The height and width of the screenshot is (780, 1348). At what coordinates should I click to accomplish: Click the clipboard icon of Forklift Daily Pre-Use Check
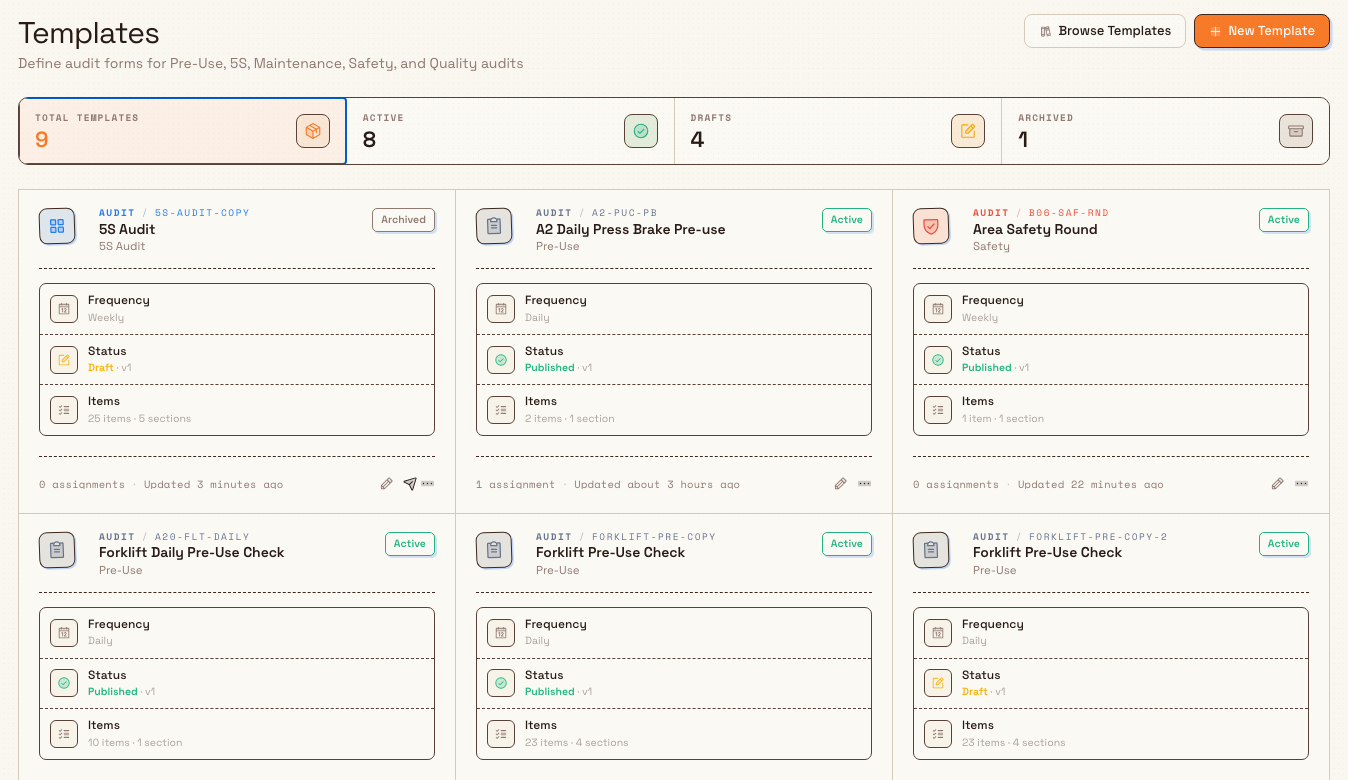57,550
